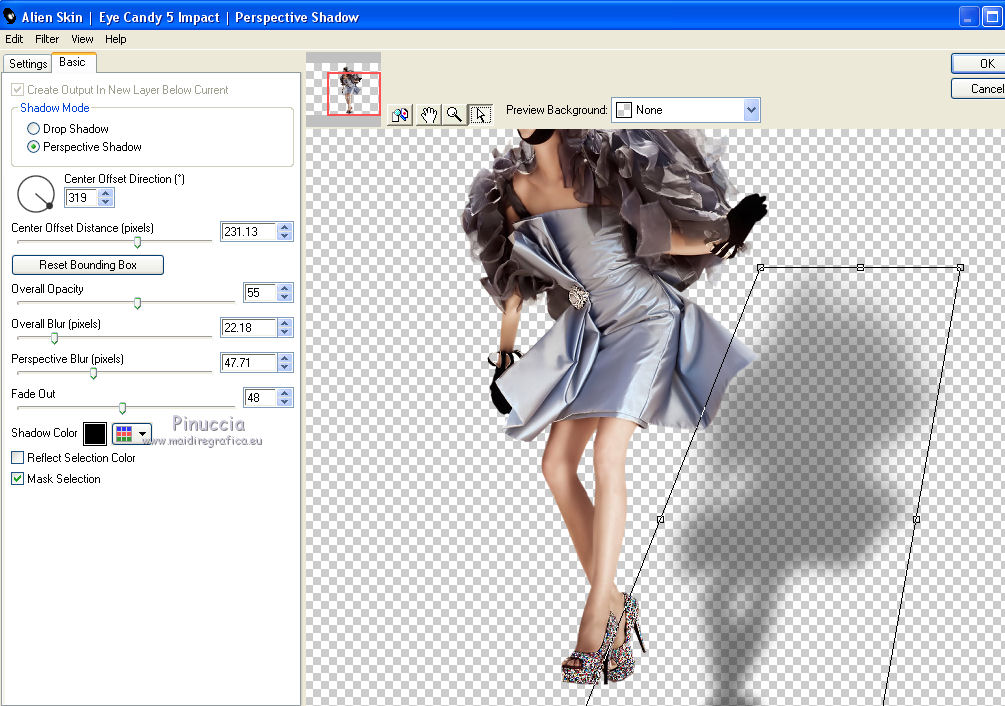Click the direction dial control
1005x706 pixels.
click(36, 194)
